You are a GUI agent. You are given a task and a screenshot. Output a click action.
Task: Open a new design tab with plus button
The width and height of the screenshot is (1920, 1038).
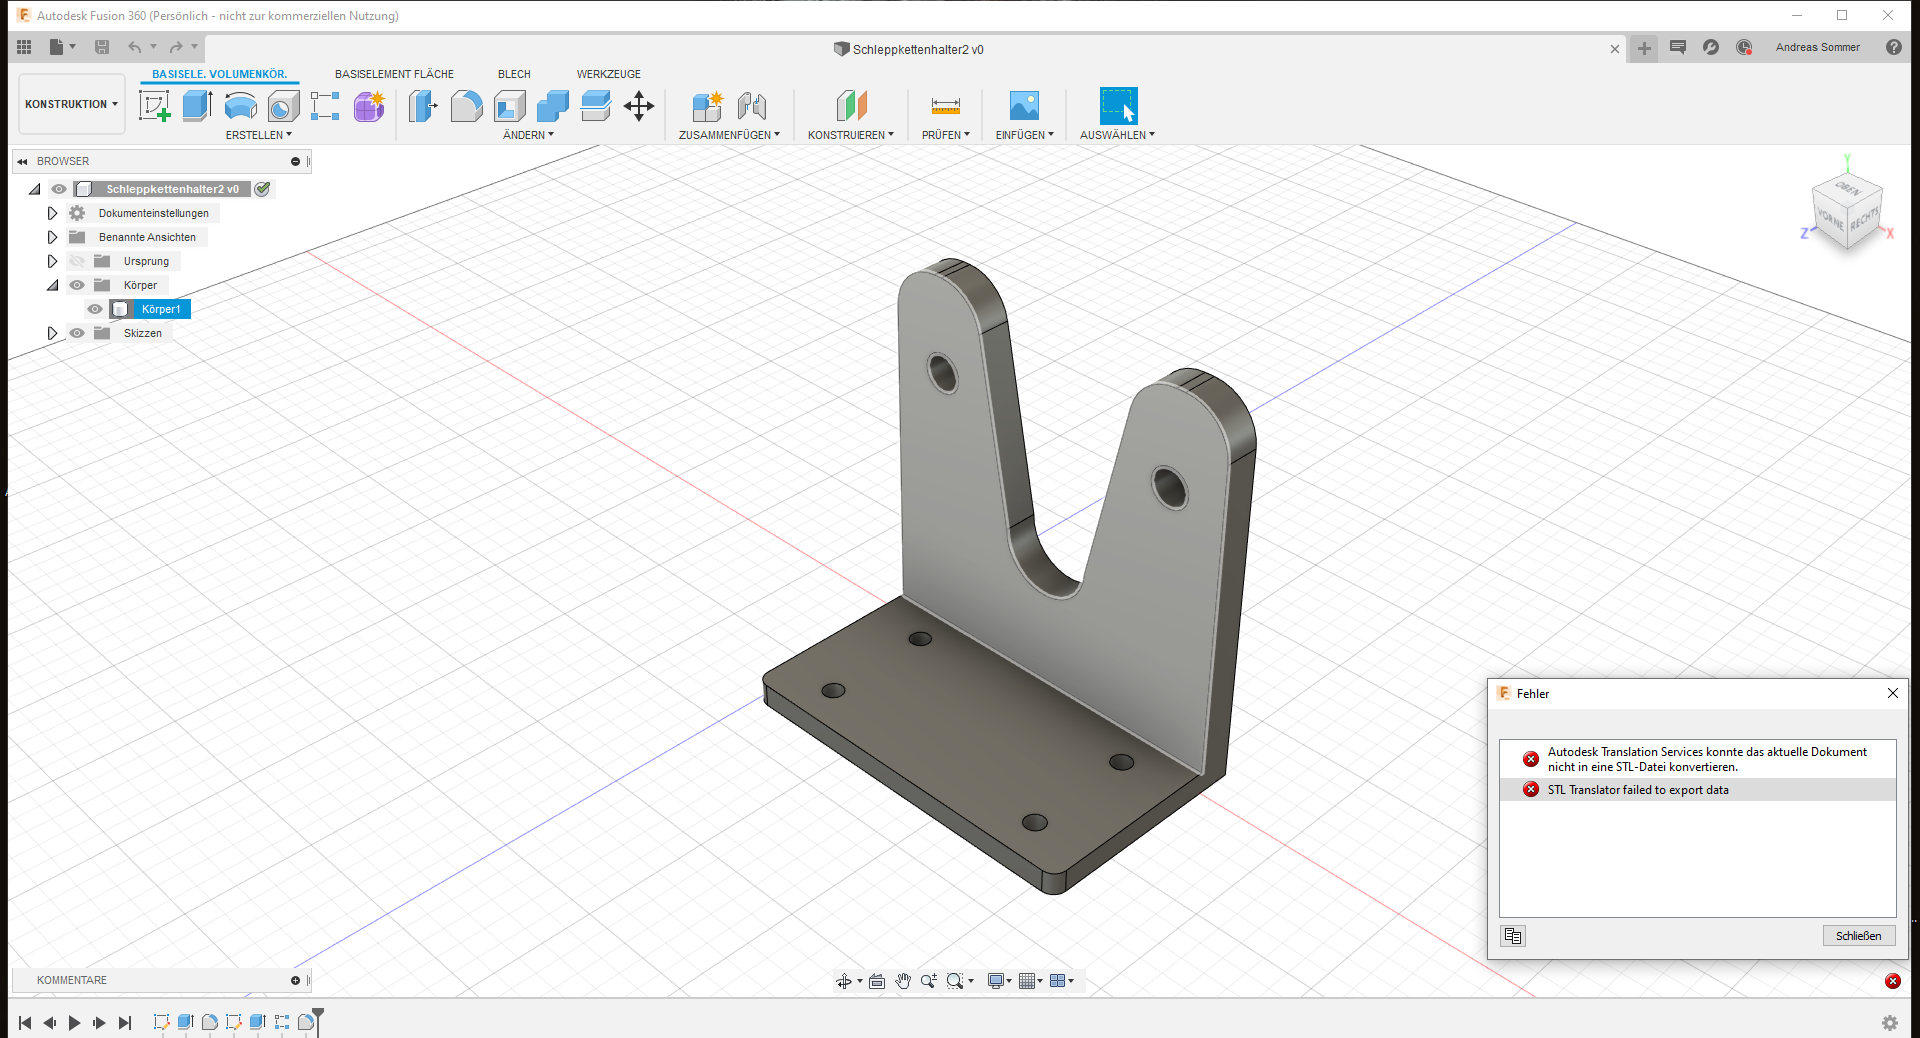[1644, 48]
